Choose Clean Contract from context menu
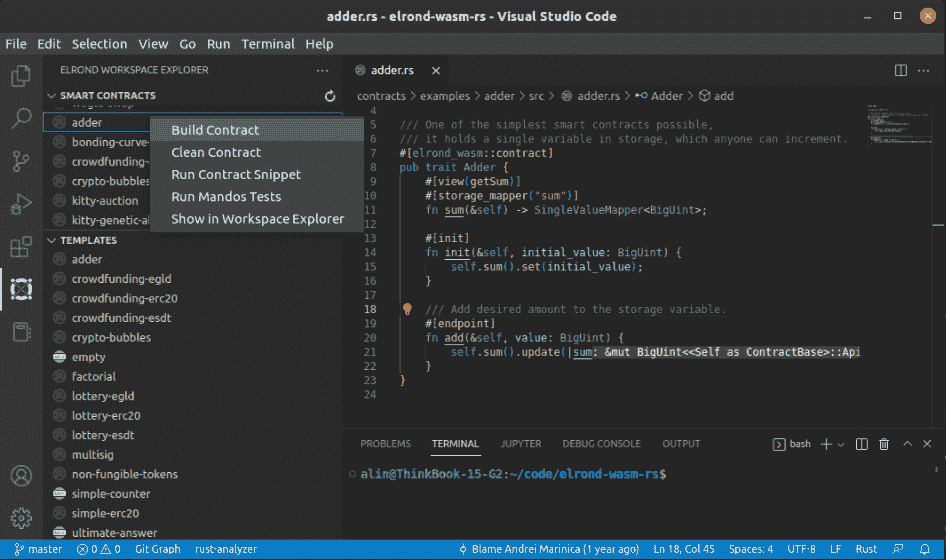Image resolution: width=946 pixels, height=560 pixels. click(257, 153)
